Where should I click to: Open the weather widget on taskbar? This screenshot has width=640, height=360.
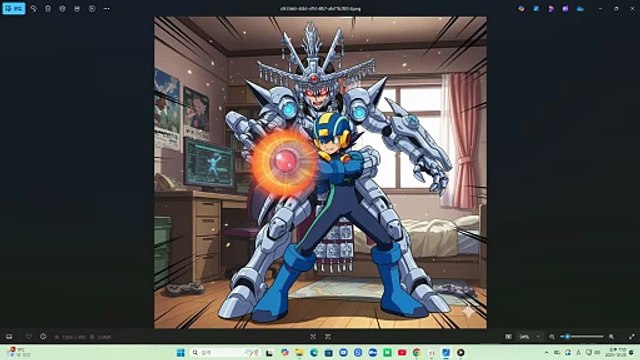point(19,353)
